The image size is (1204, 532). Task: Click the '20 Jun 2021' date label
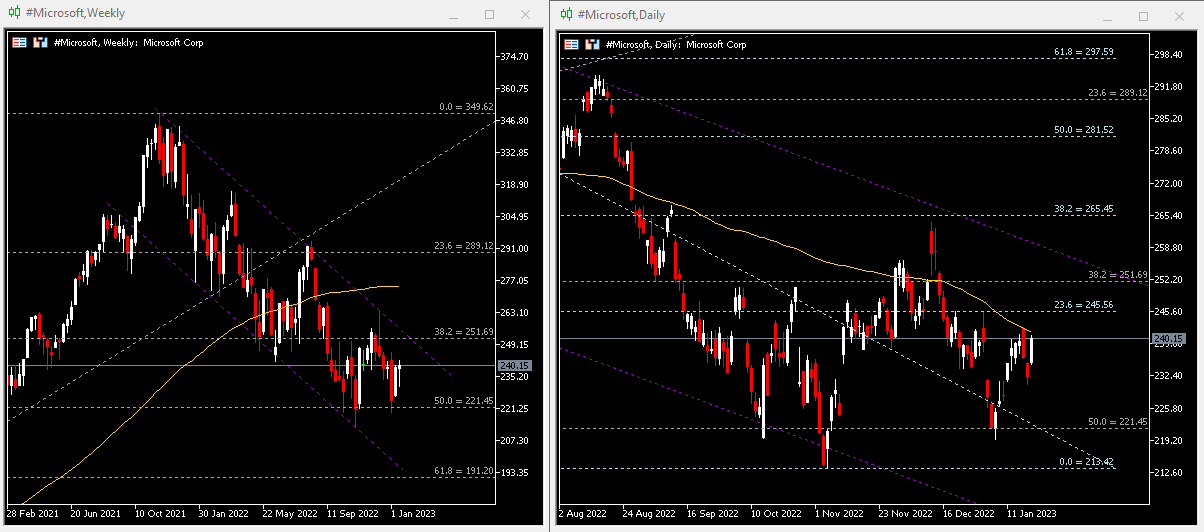95,513
